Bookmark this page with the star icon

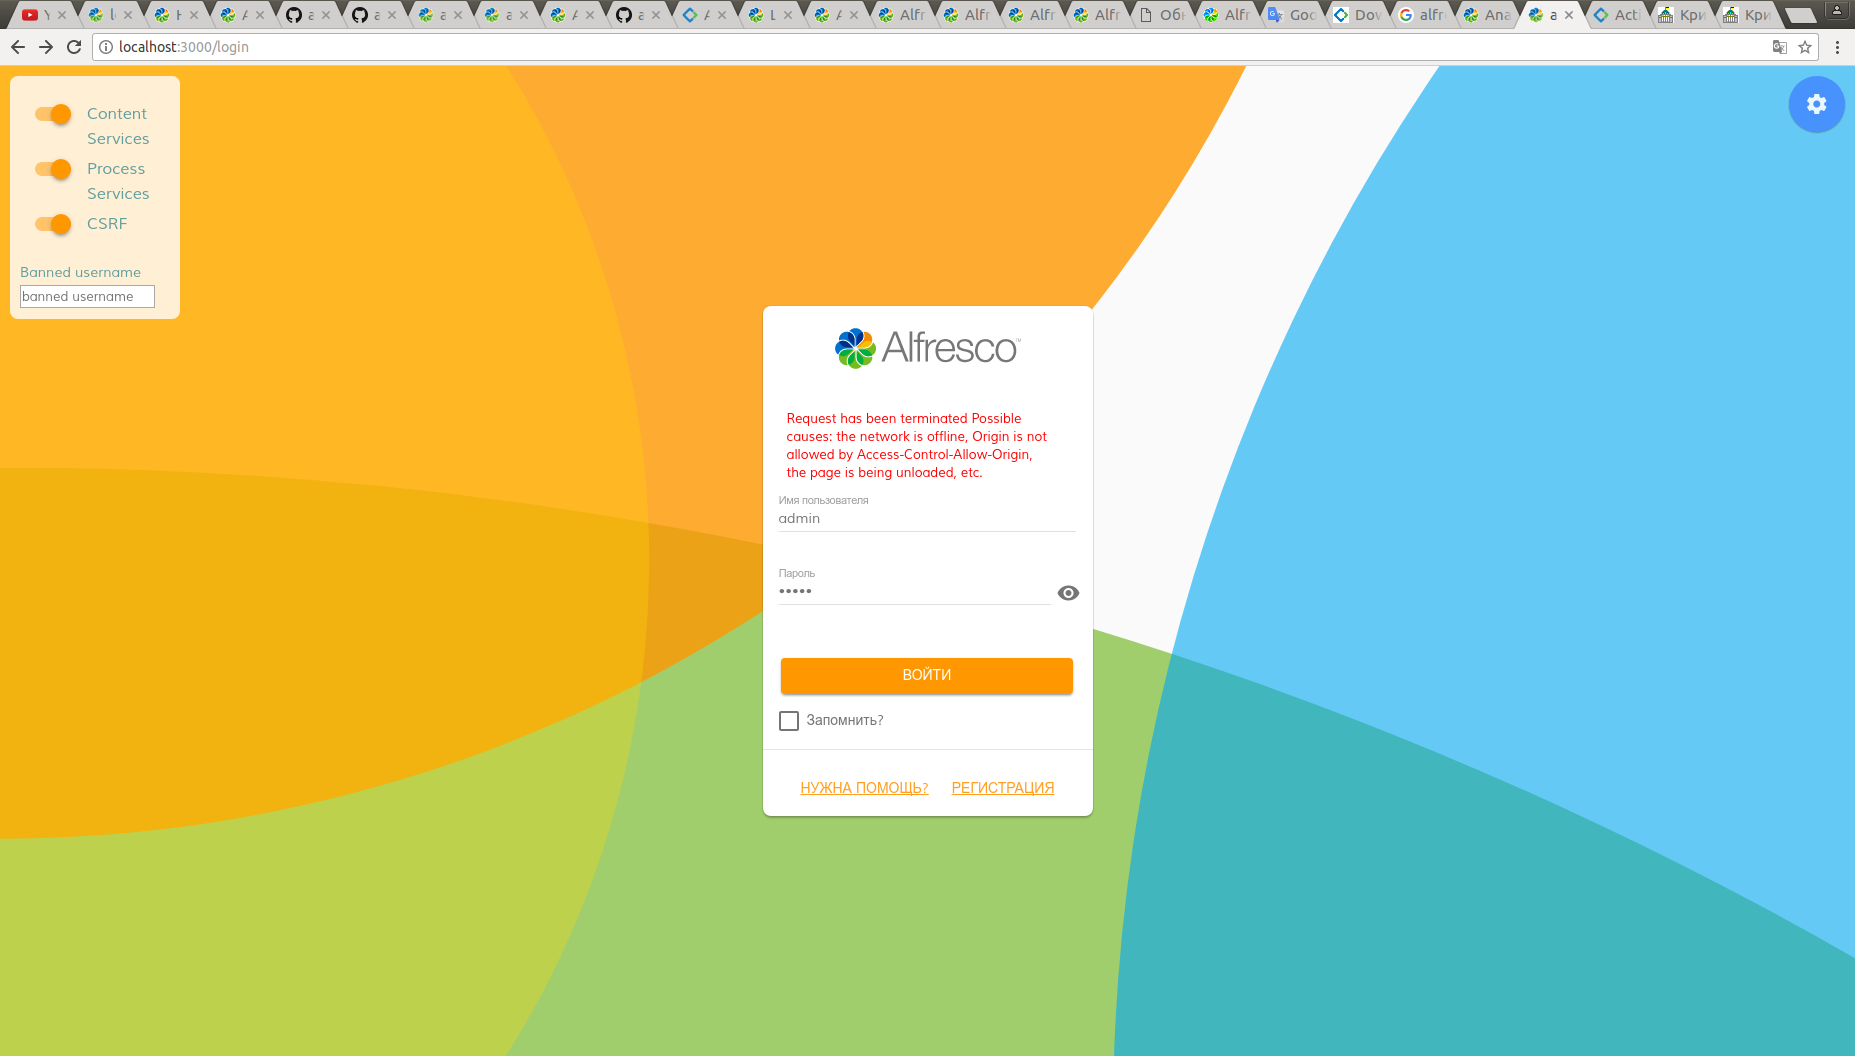(1805, 47)
